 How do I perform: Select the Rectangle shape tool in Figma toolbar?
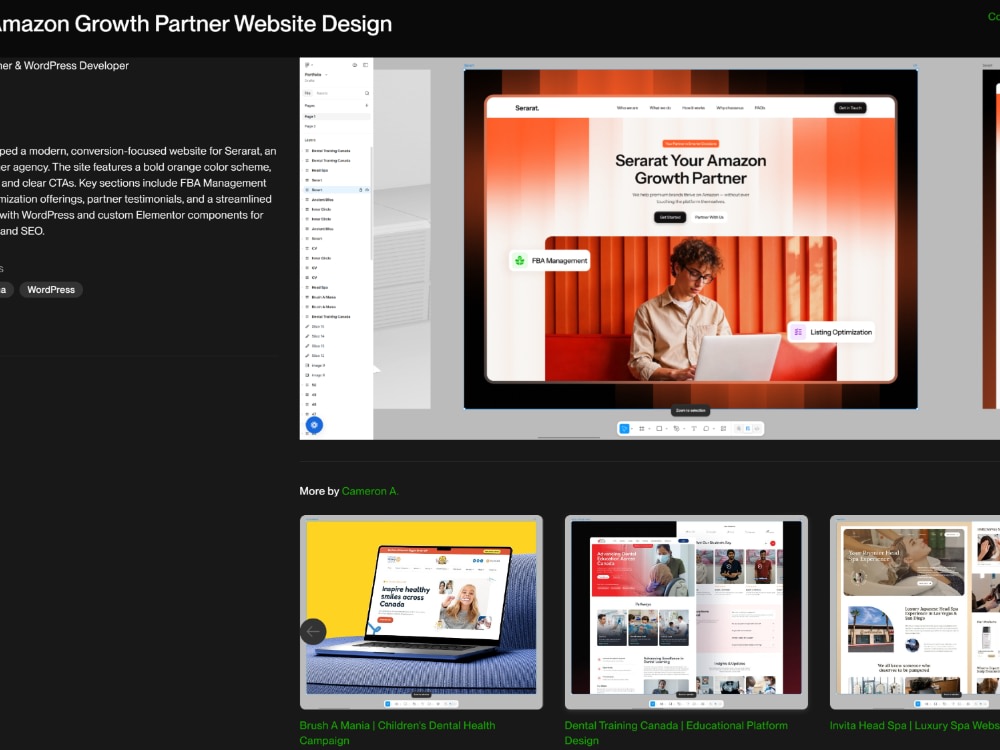point(659,429)
